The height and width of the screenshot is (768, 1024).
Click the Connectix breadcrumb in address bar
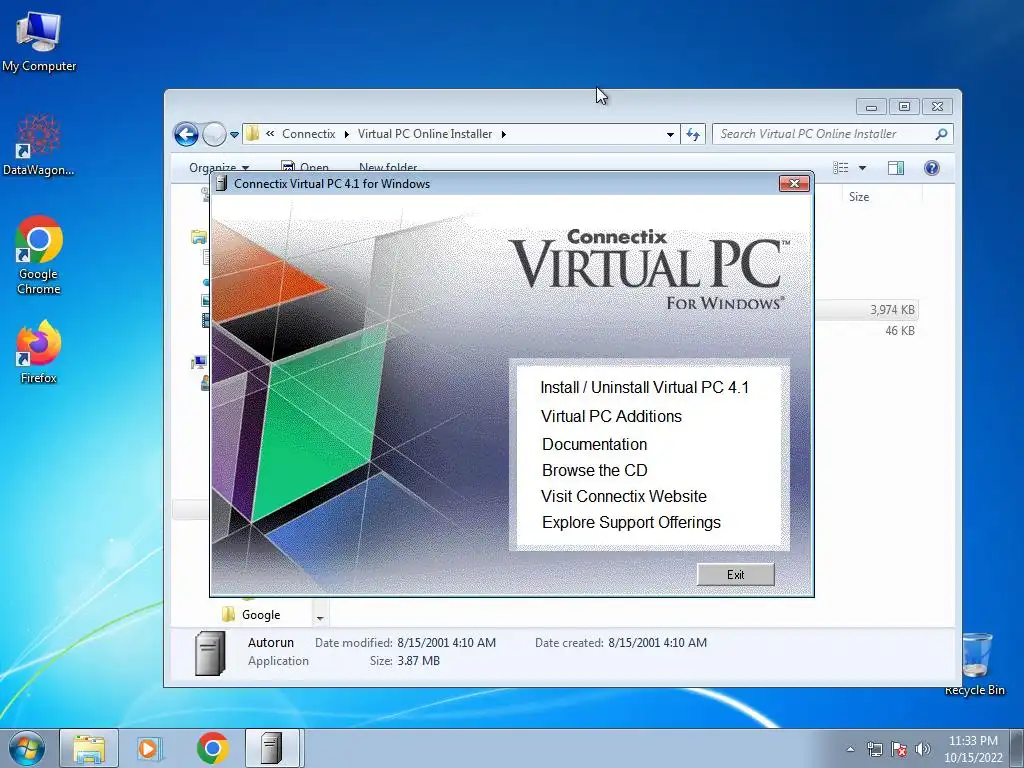coord(308,134)
